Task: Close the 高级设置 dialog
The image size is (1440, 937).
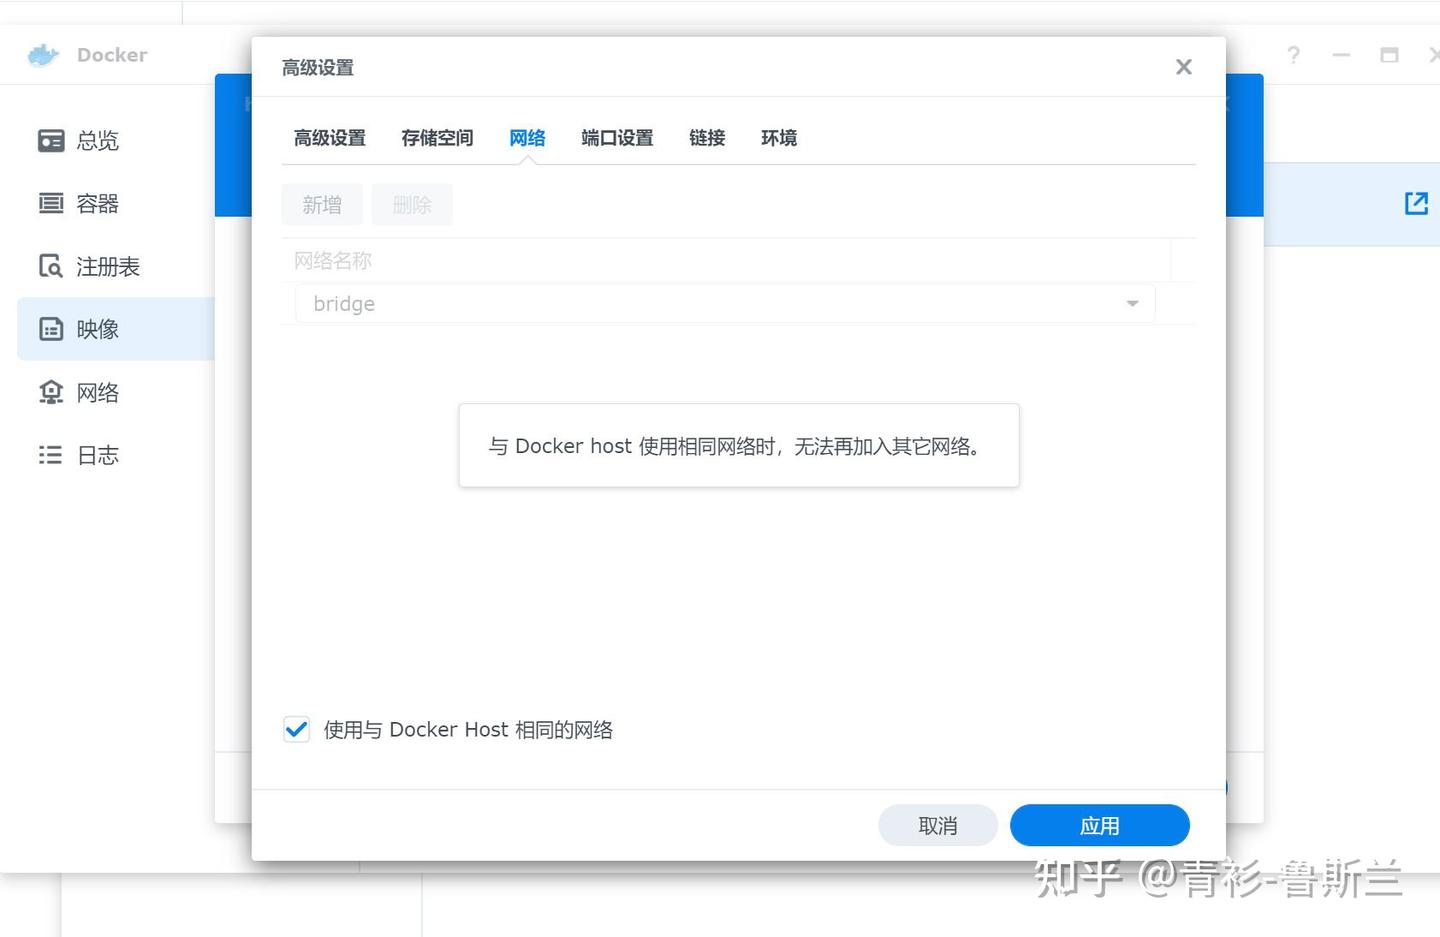Action: click(x=1184, y=67)
